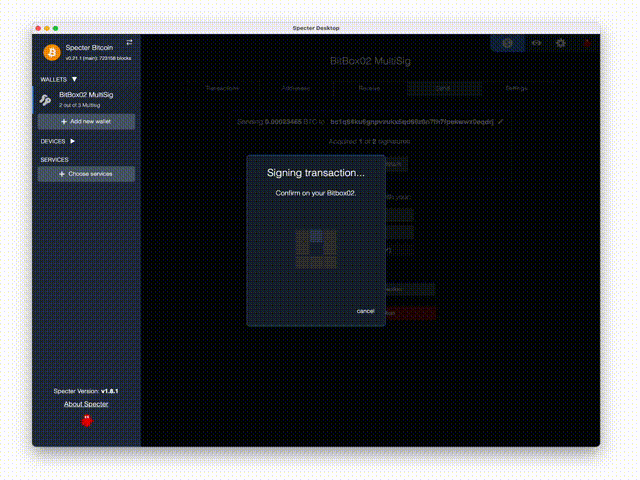The height and width of the screenshot is (480, 640).
Task: Click the recipient bc1q address text
Action: pos(412,122)
